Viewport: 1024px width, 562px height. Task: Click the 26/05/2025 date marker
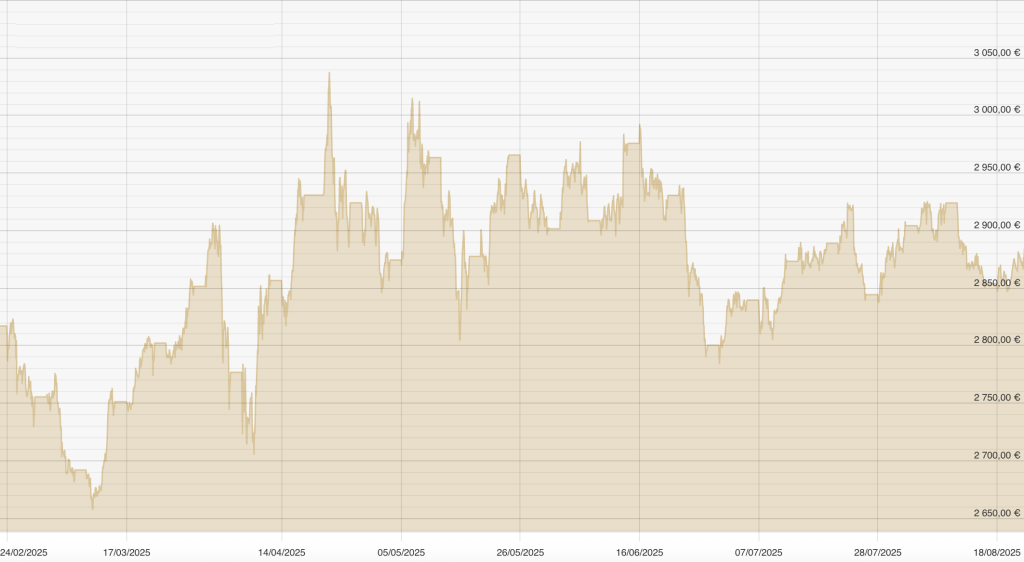pyautogui.click(x=520, y=551)
